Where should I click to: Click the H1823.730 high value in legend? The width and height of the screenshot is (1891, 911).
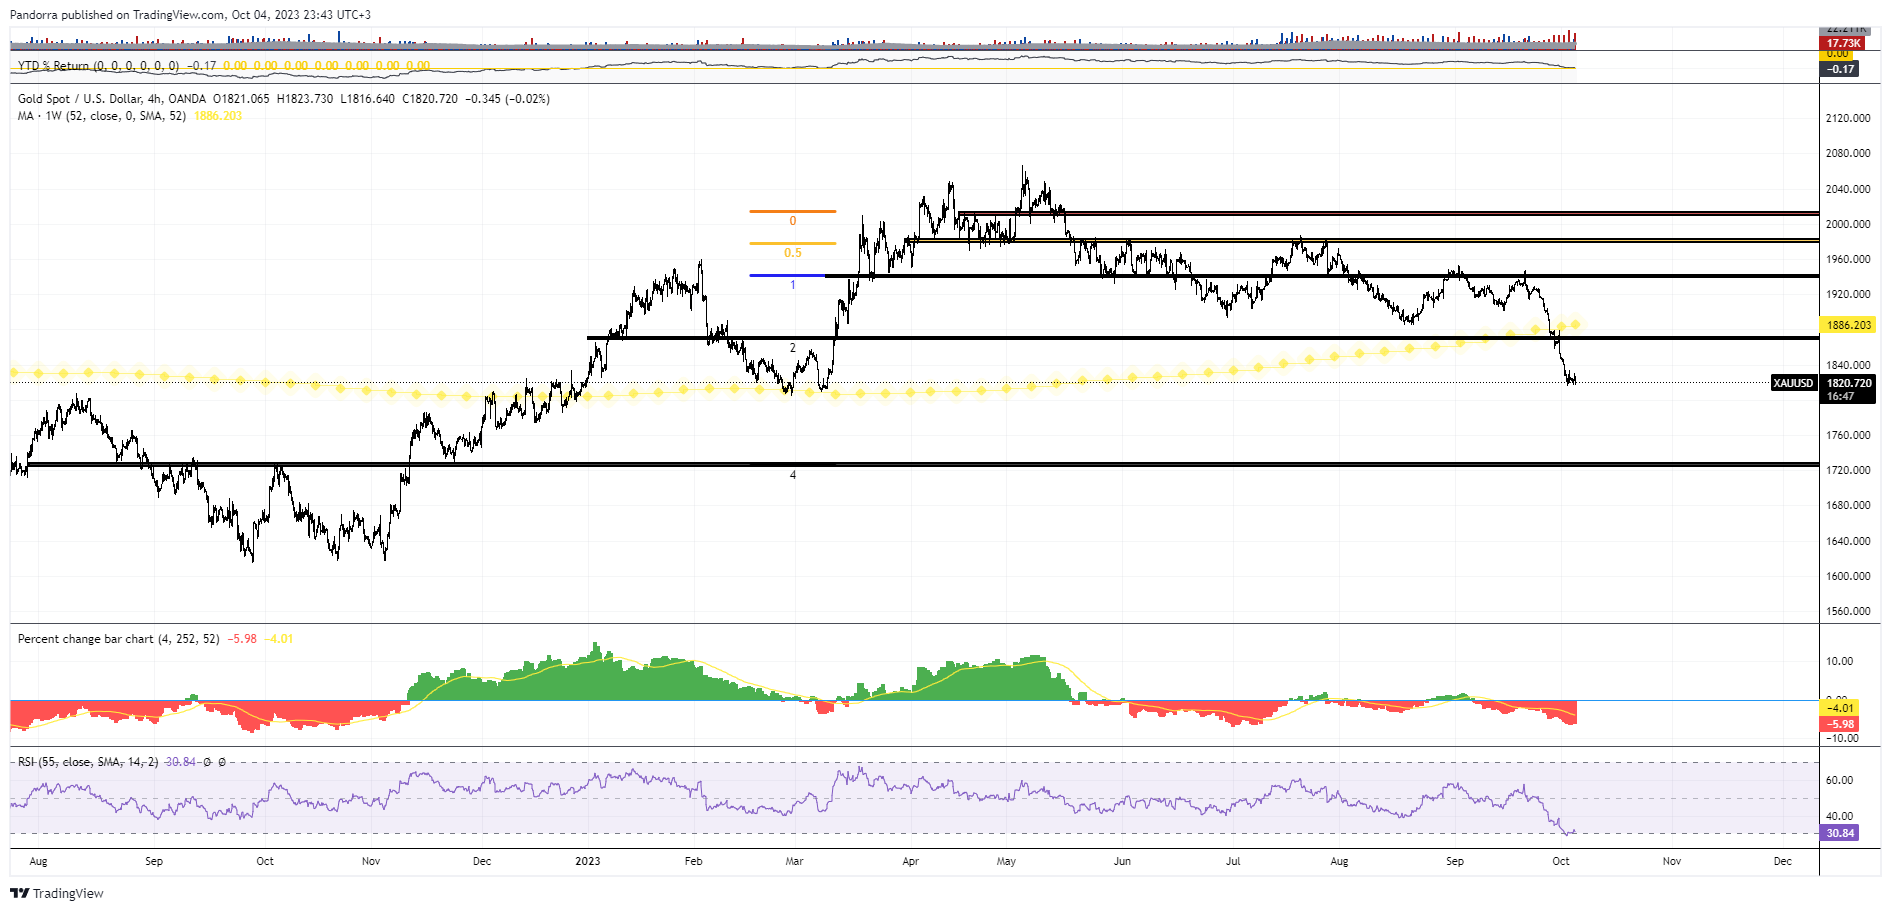coord(305,99)
